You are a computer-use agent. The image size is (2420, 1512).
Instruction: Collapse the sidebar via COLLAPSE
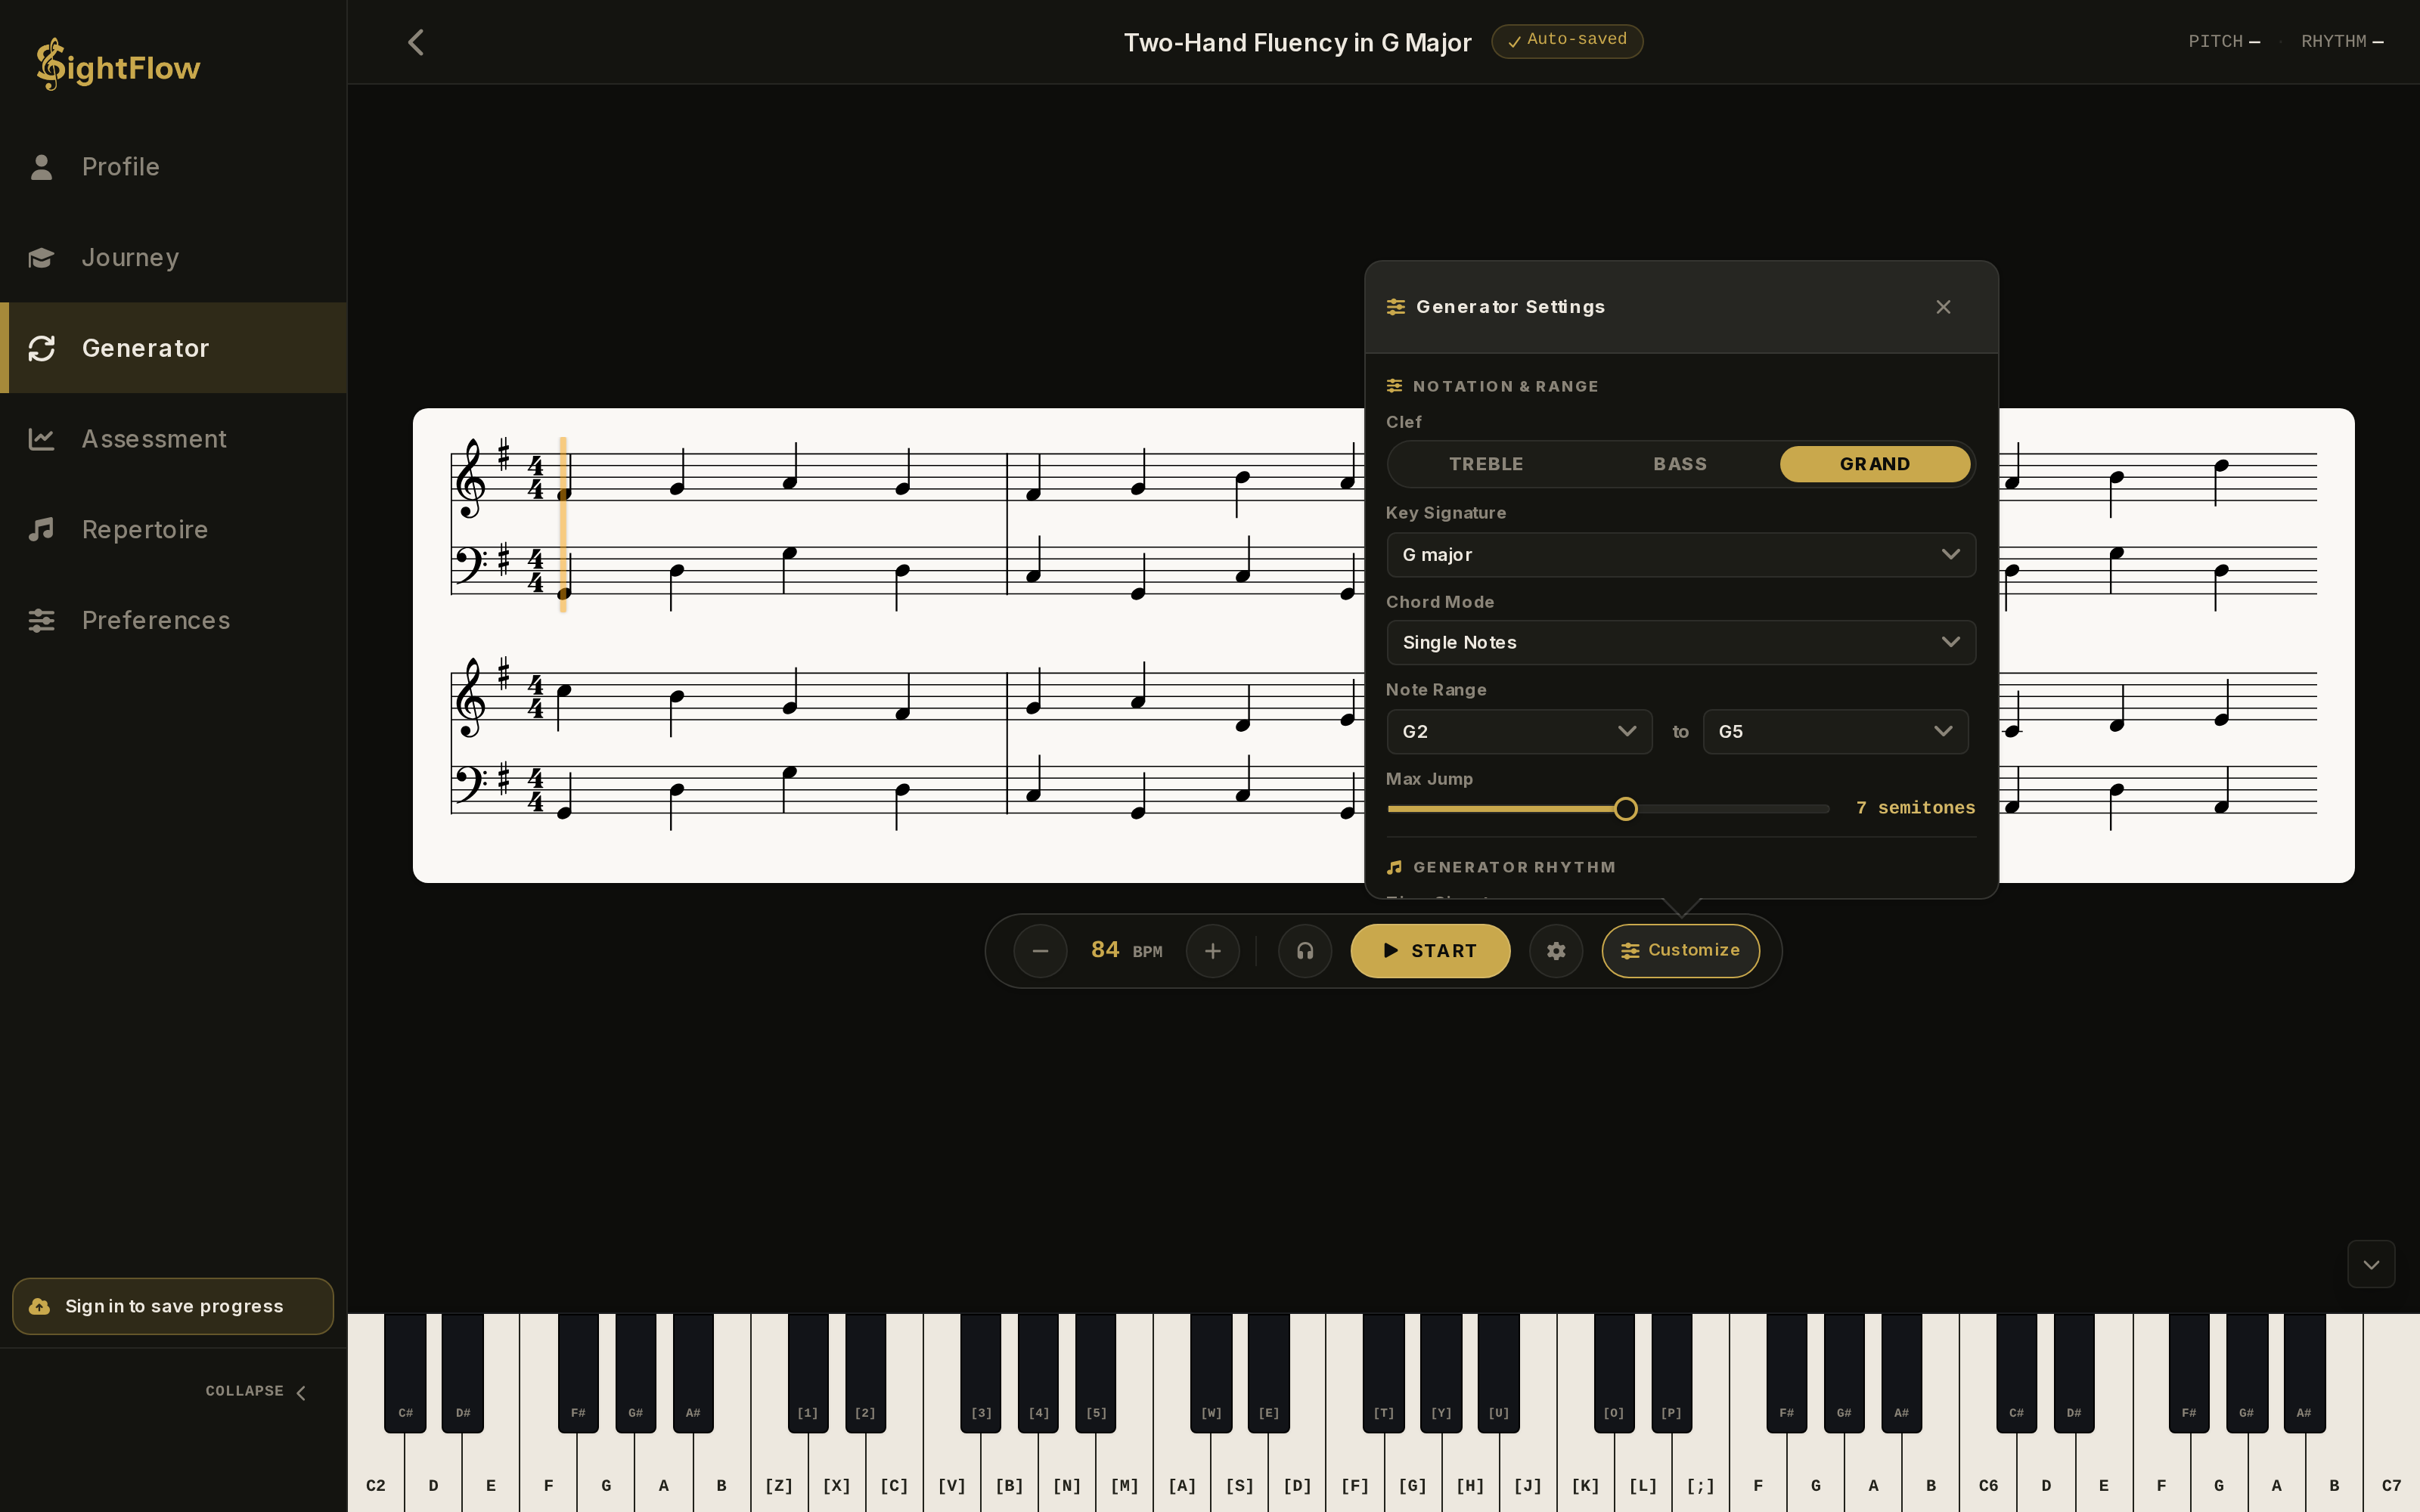coord(256,1392)
